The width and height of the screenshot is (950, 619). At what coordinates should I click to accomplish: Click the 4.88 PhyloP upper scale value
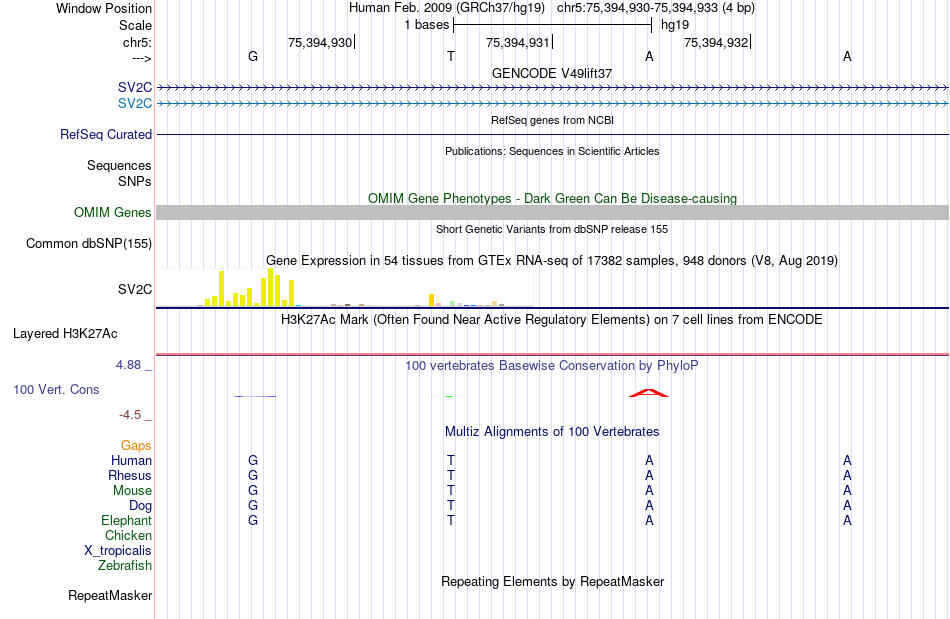tap(128, 365)
